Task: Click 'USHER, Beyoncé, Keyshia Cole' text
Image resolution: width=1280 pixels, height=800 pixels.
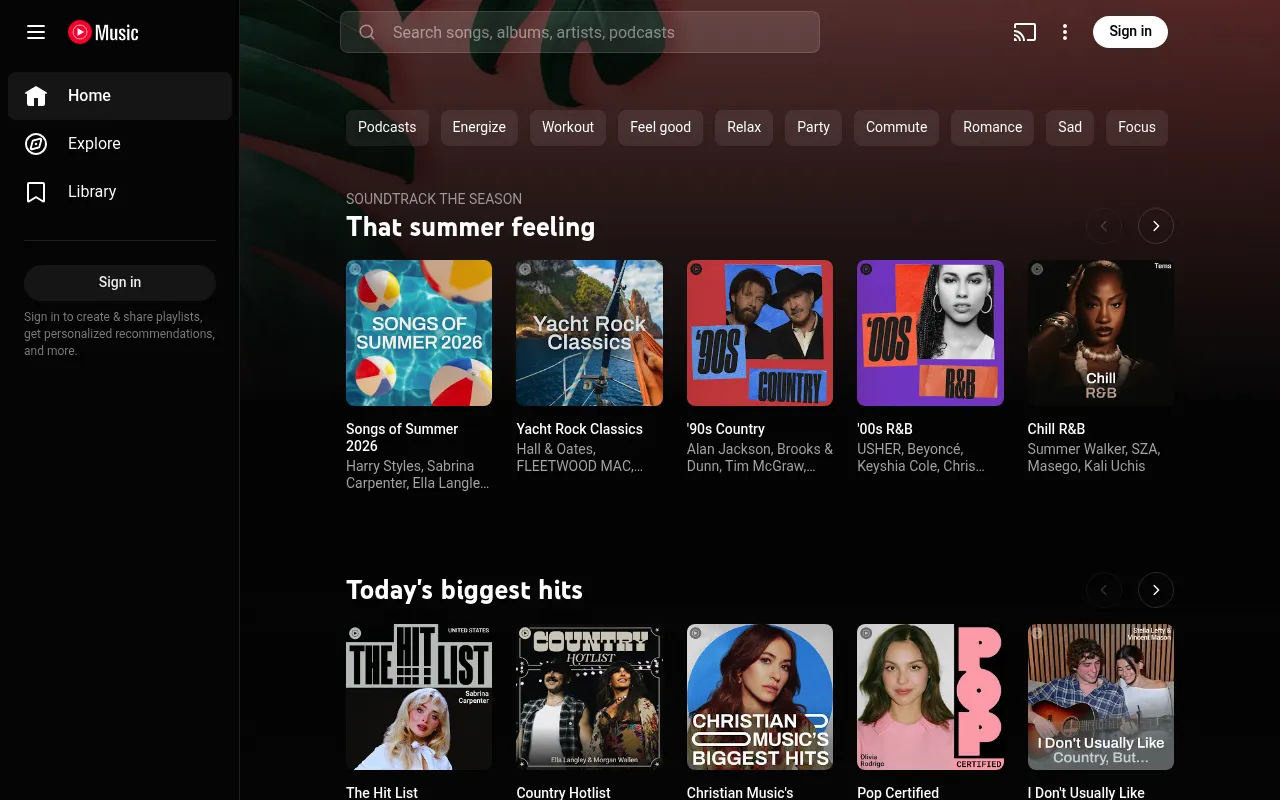Action: point(921,458)
